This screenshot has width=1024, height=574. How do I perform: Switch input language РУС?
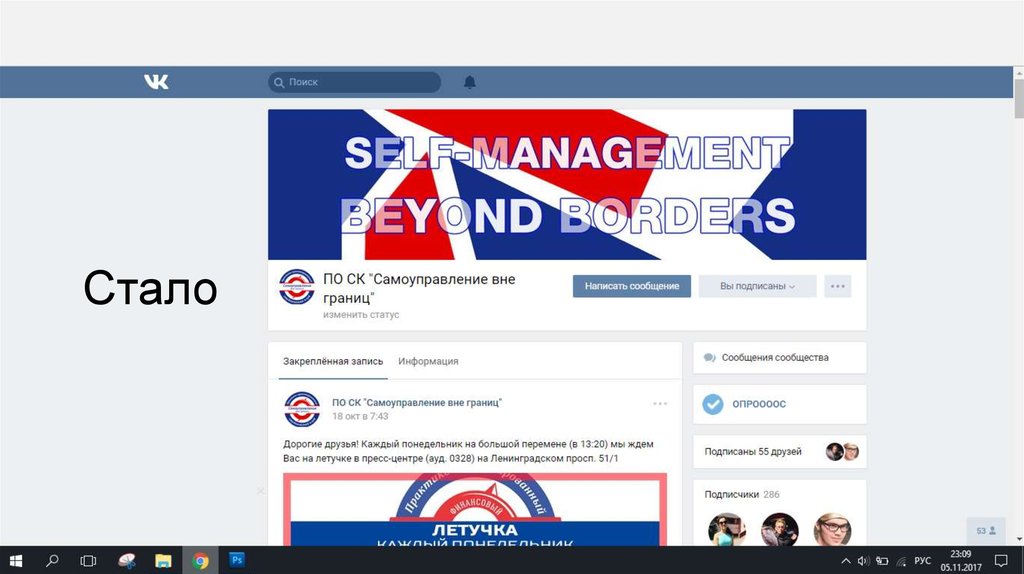(922, 560)
